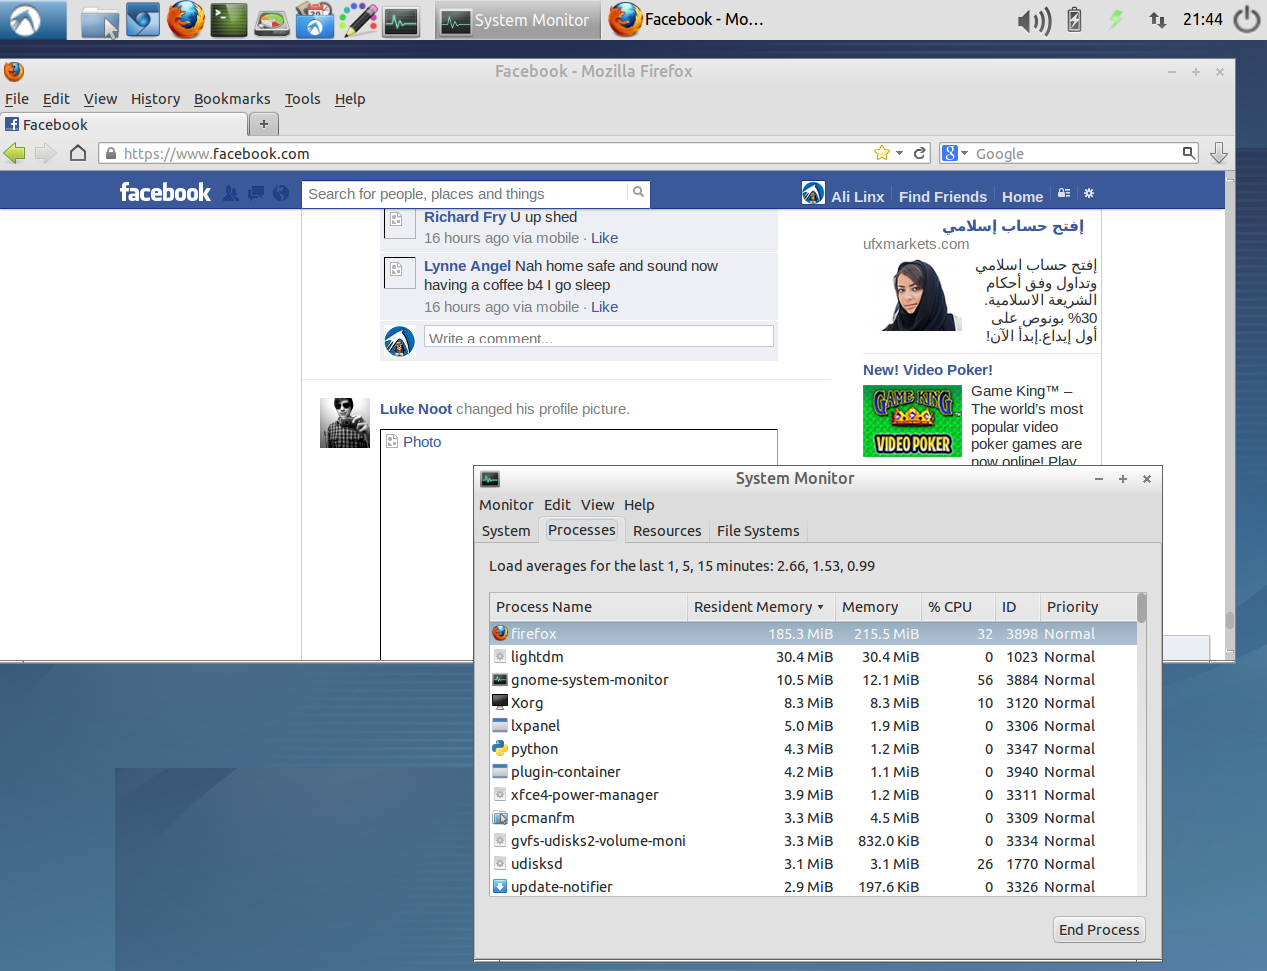Switch to the System tab
1267x971 pixels.
tap(506, 531)
